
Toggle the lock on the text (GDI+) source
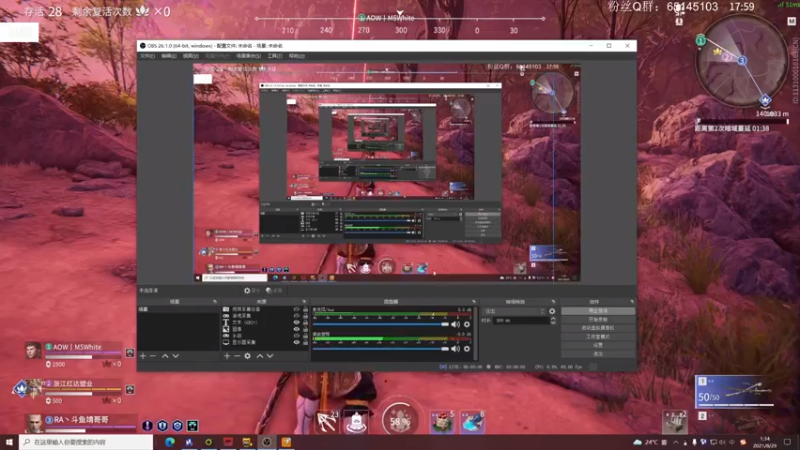coord(305,322)
